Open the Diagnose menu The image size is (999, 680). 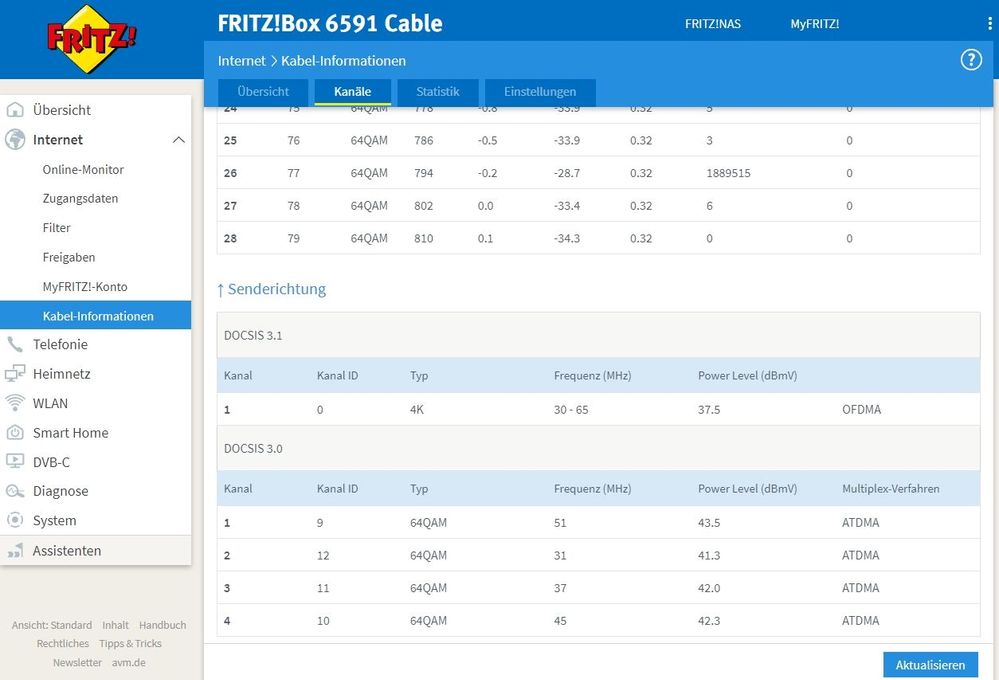coord(61,491)
